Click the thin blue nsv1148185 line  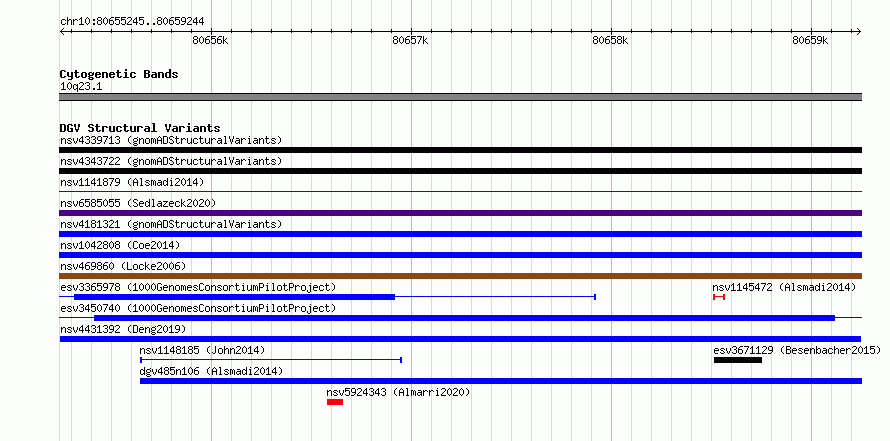[271, 360]
